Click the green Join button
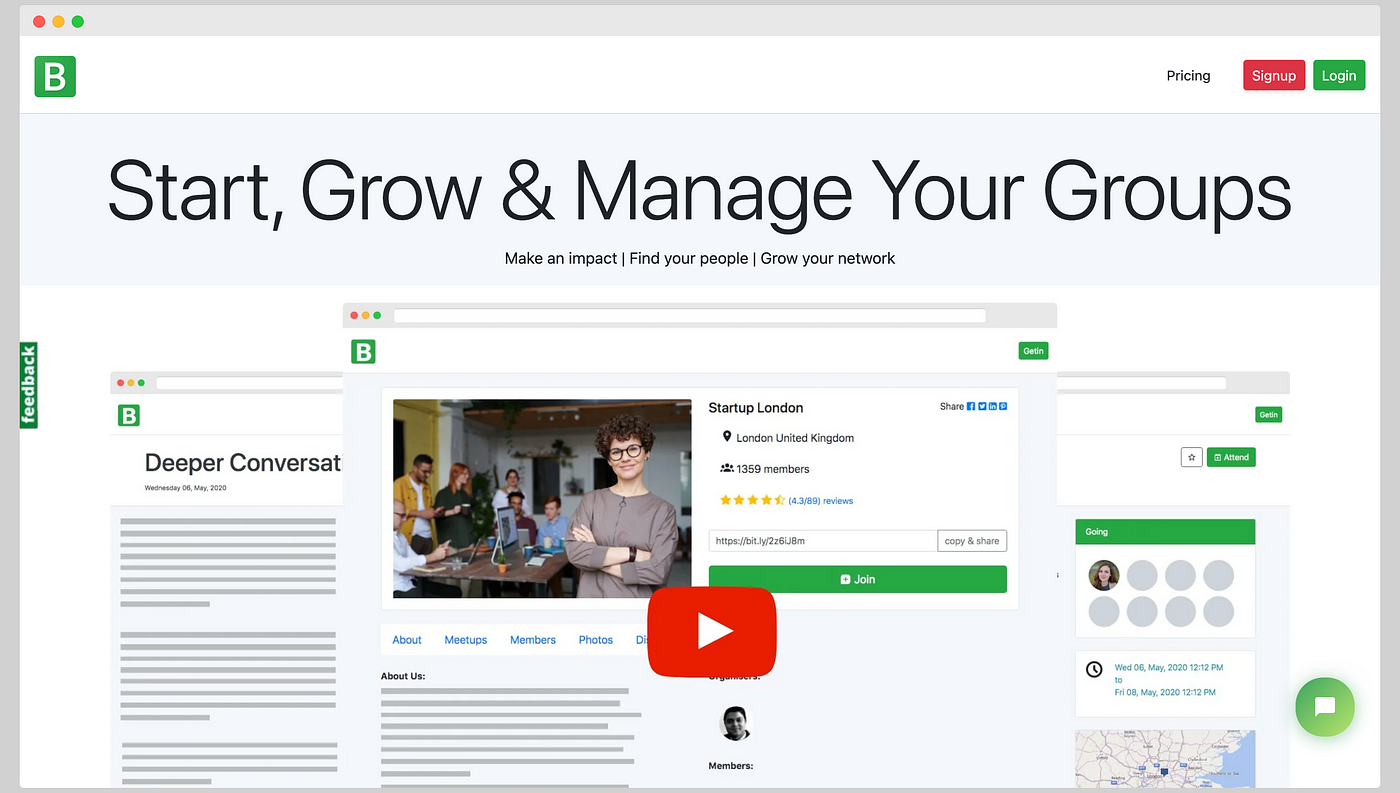Screen dimensions: 1400x793 858,579
